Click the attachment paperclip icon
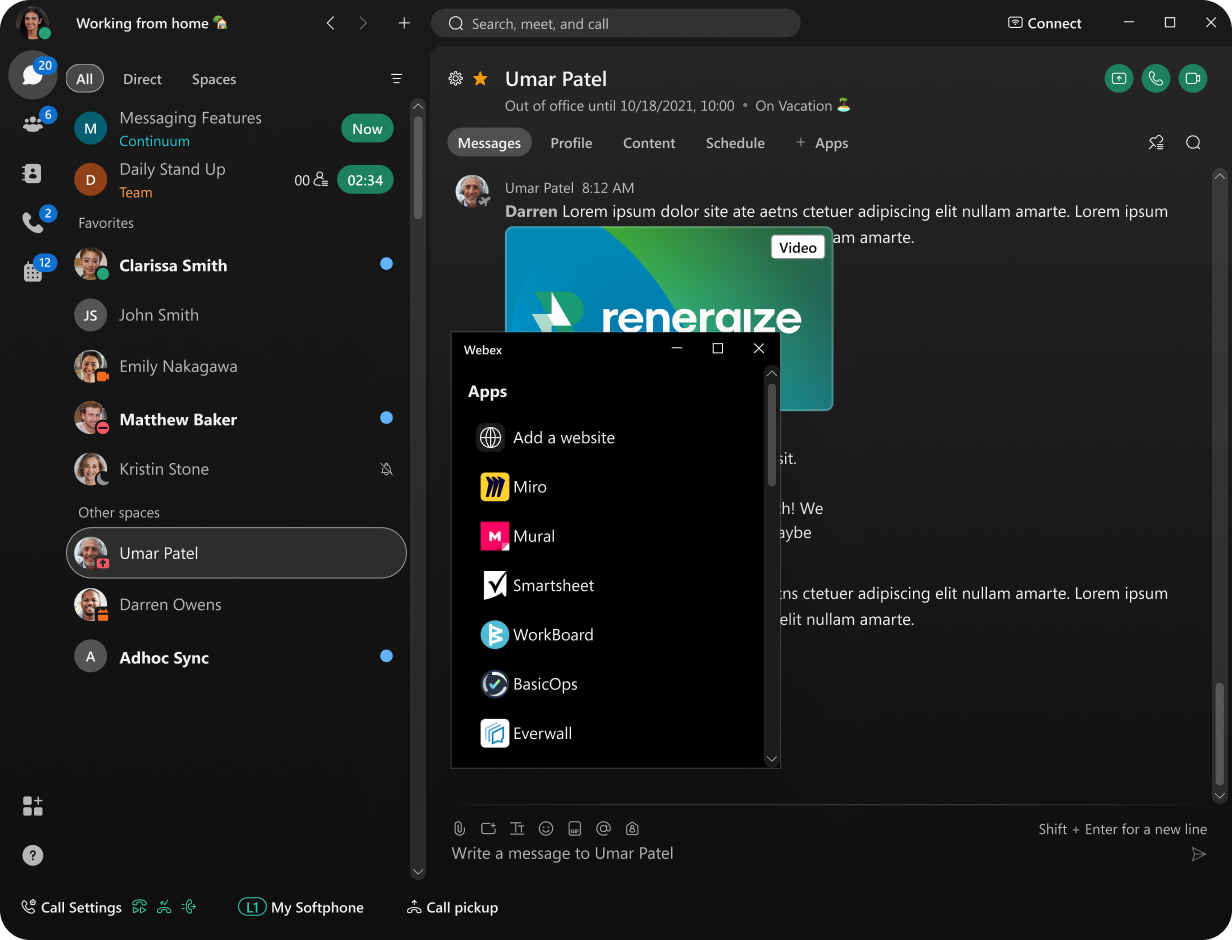This screenshot has height=940, width=1232. (x=460, y=828)
